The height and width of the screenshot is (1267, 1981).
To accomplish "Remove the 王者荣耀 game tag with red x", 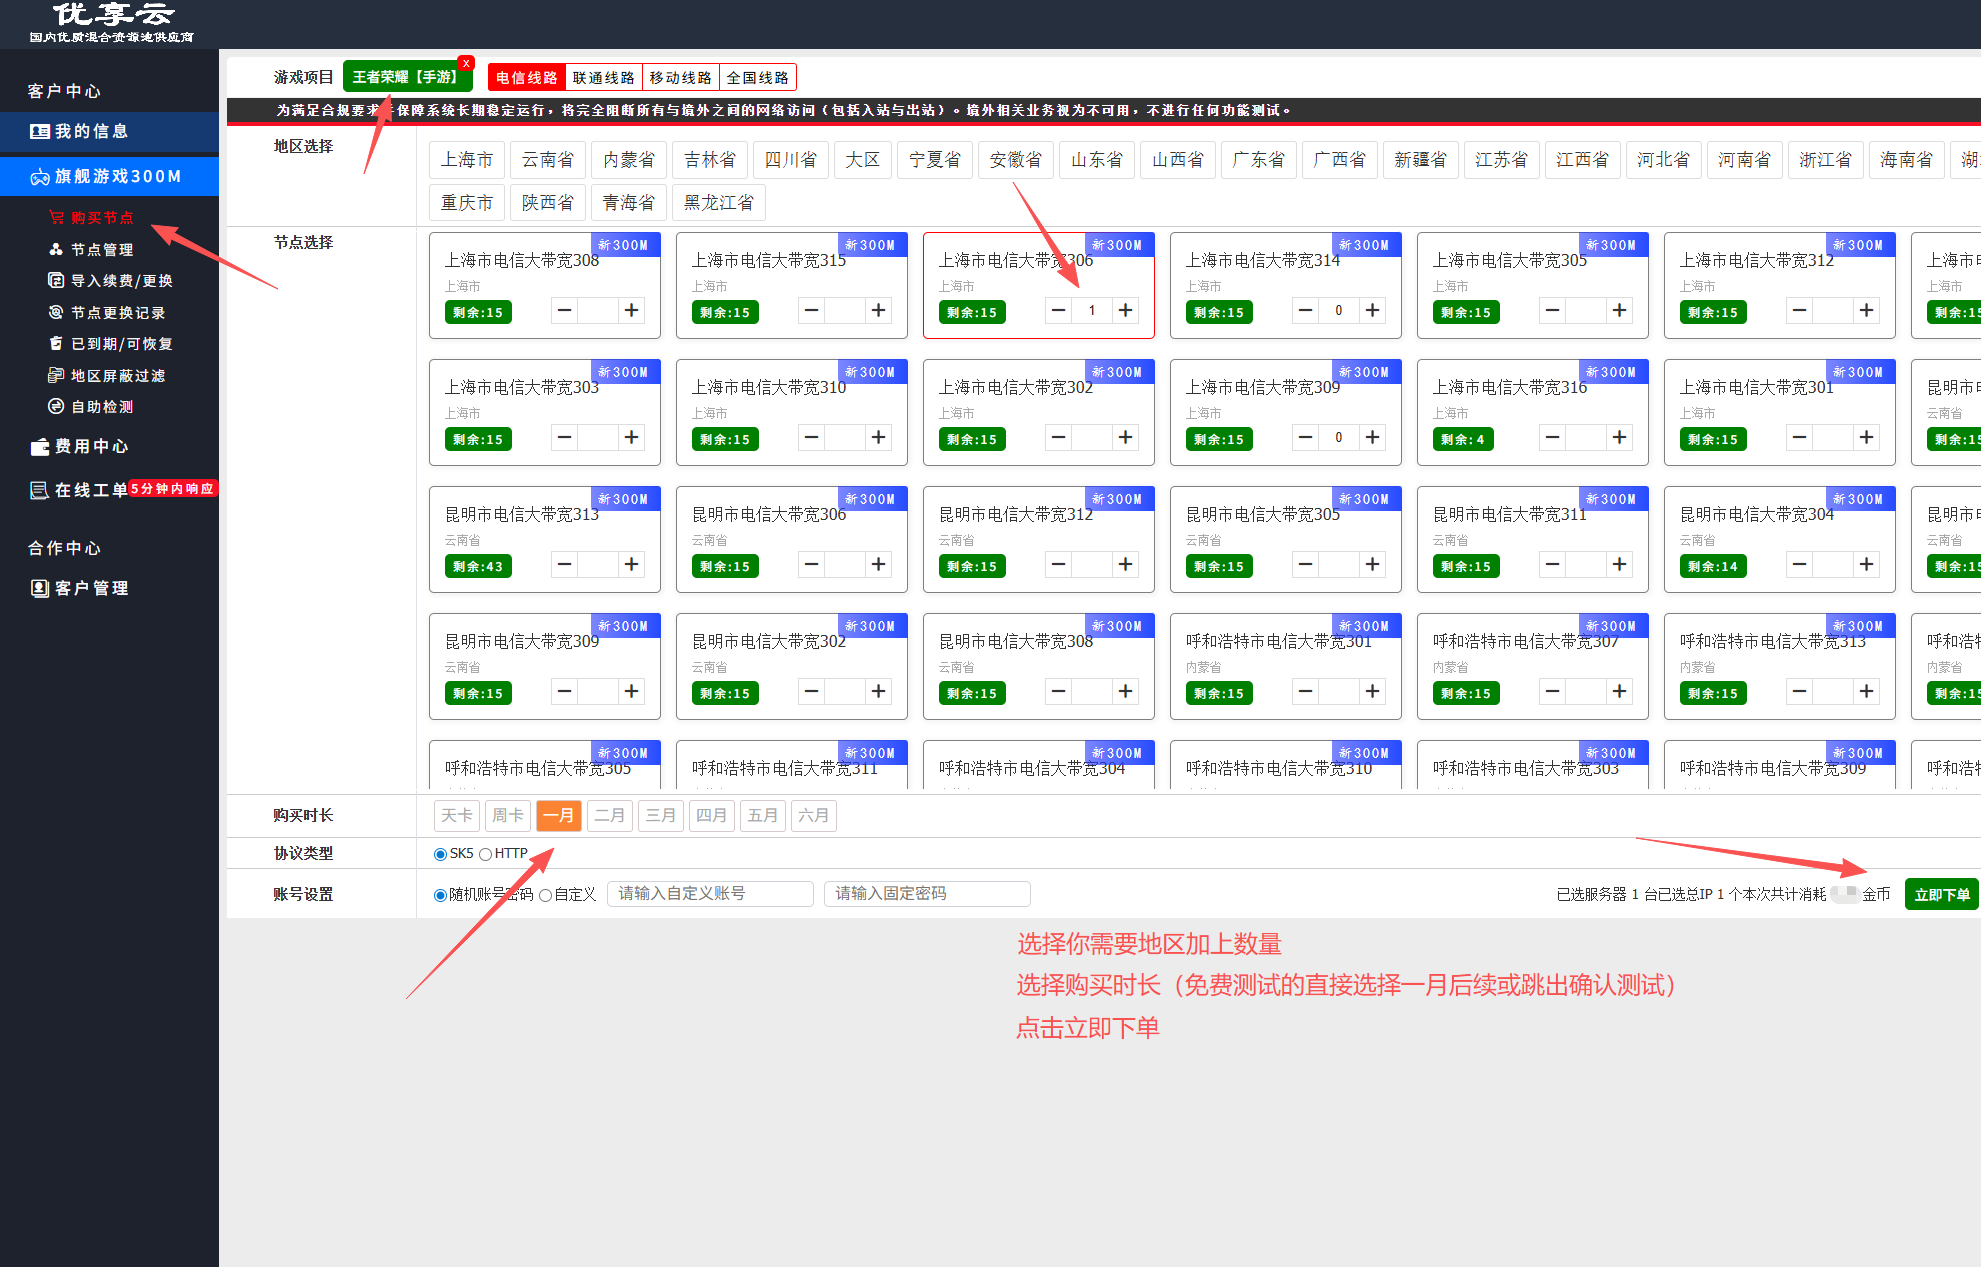I will (466, 63).
